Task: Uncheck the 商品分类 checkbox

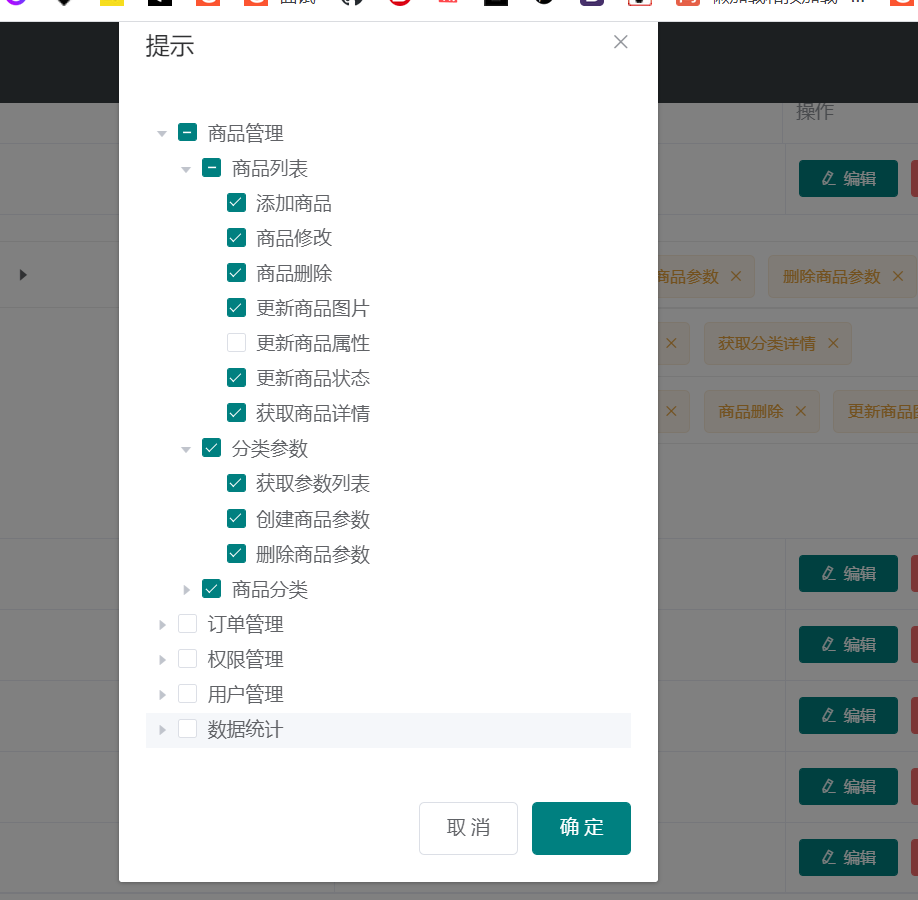Action: [x=211, y=588]
